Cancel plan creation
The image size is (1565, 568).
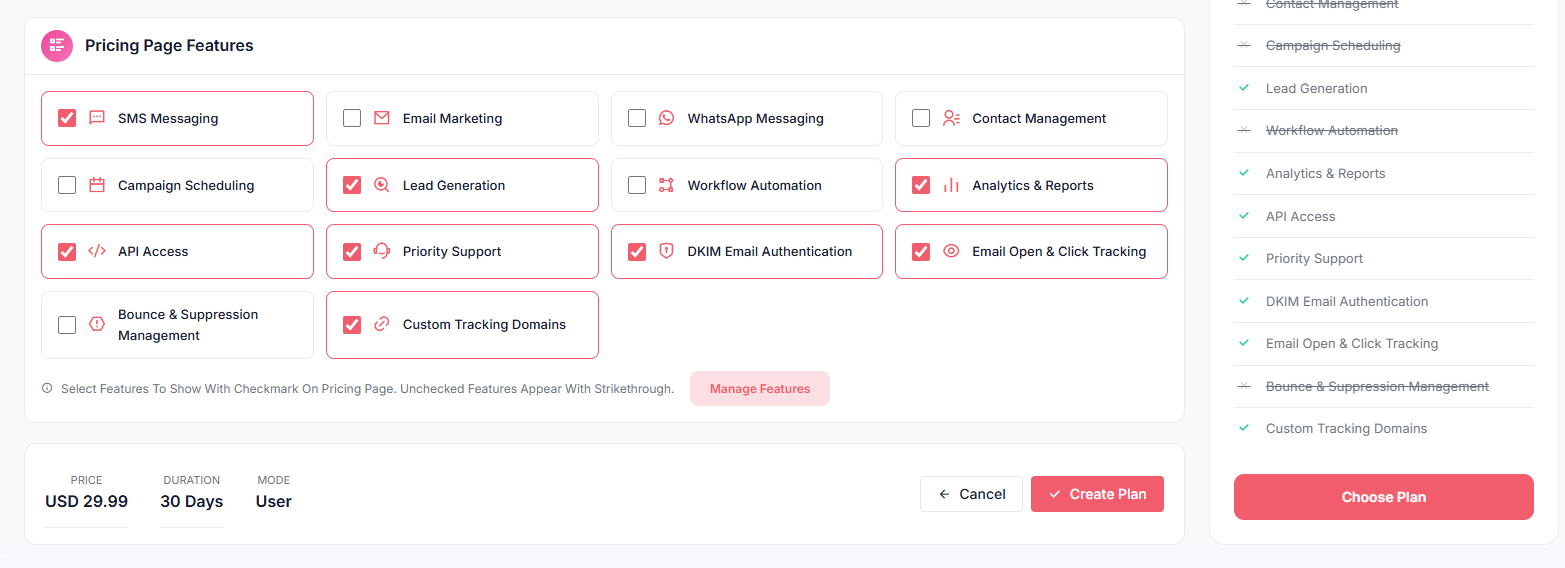(971, 494)
